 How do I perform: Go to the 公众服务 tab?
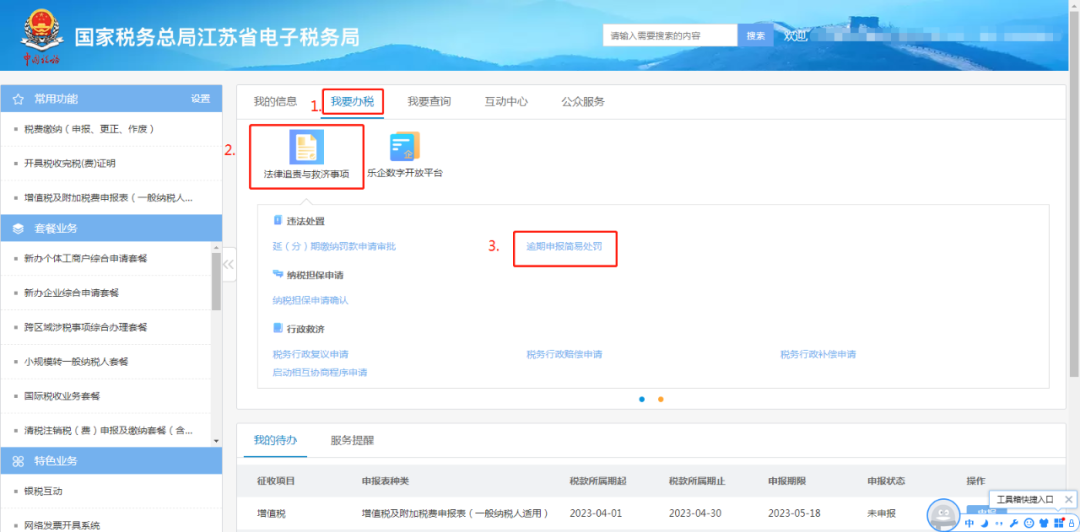coord(583,102)
